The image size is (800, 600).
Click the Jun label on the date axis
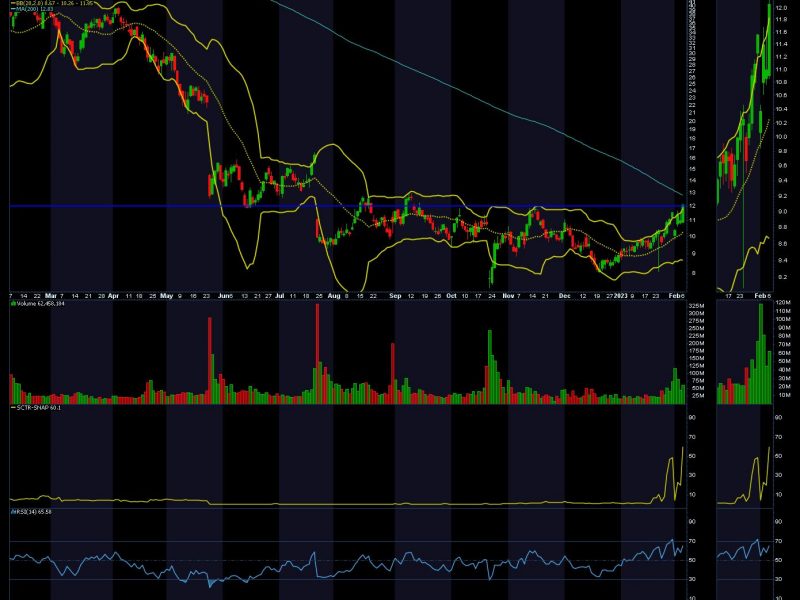coord(224,296)
